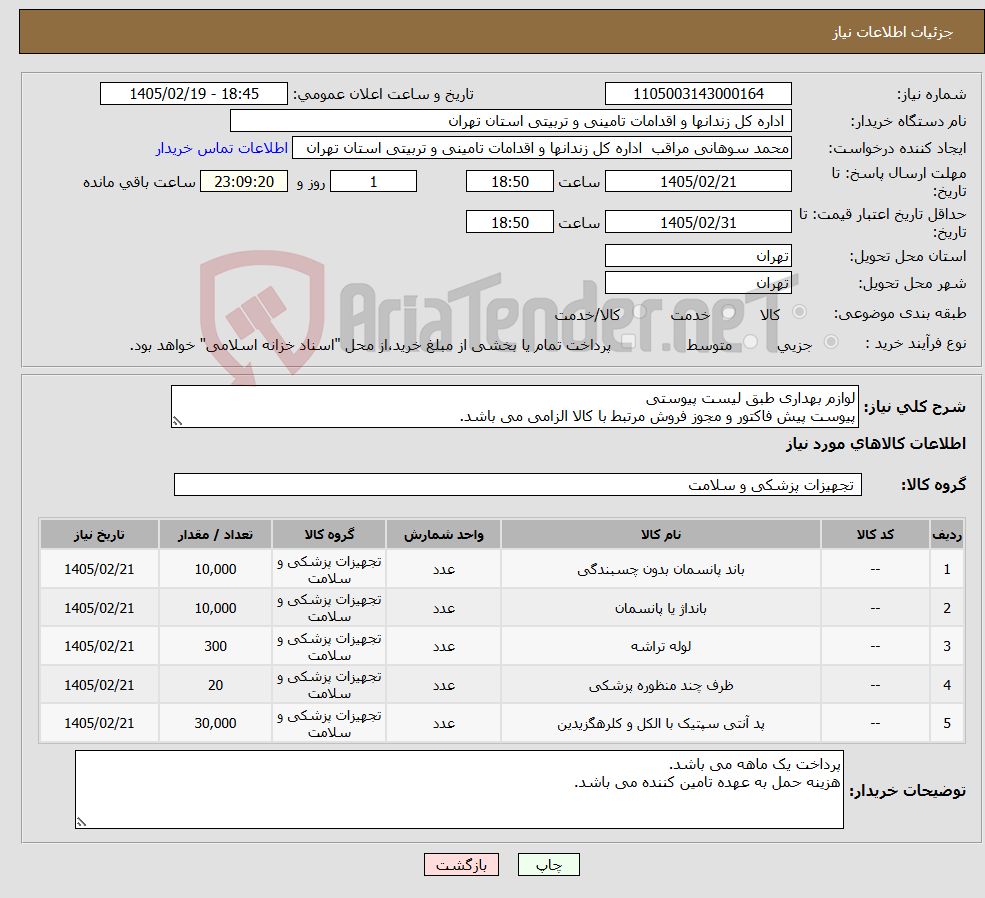Click the نام کالا column header
This screenshot has height=898, width=985.
[661, 534]
